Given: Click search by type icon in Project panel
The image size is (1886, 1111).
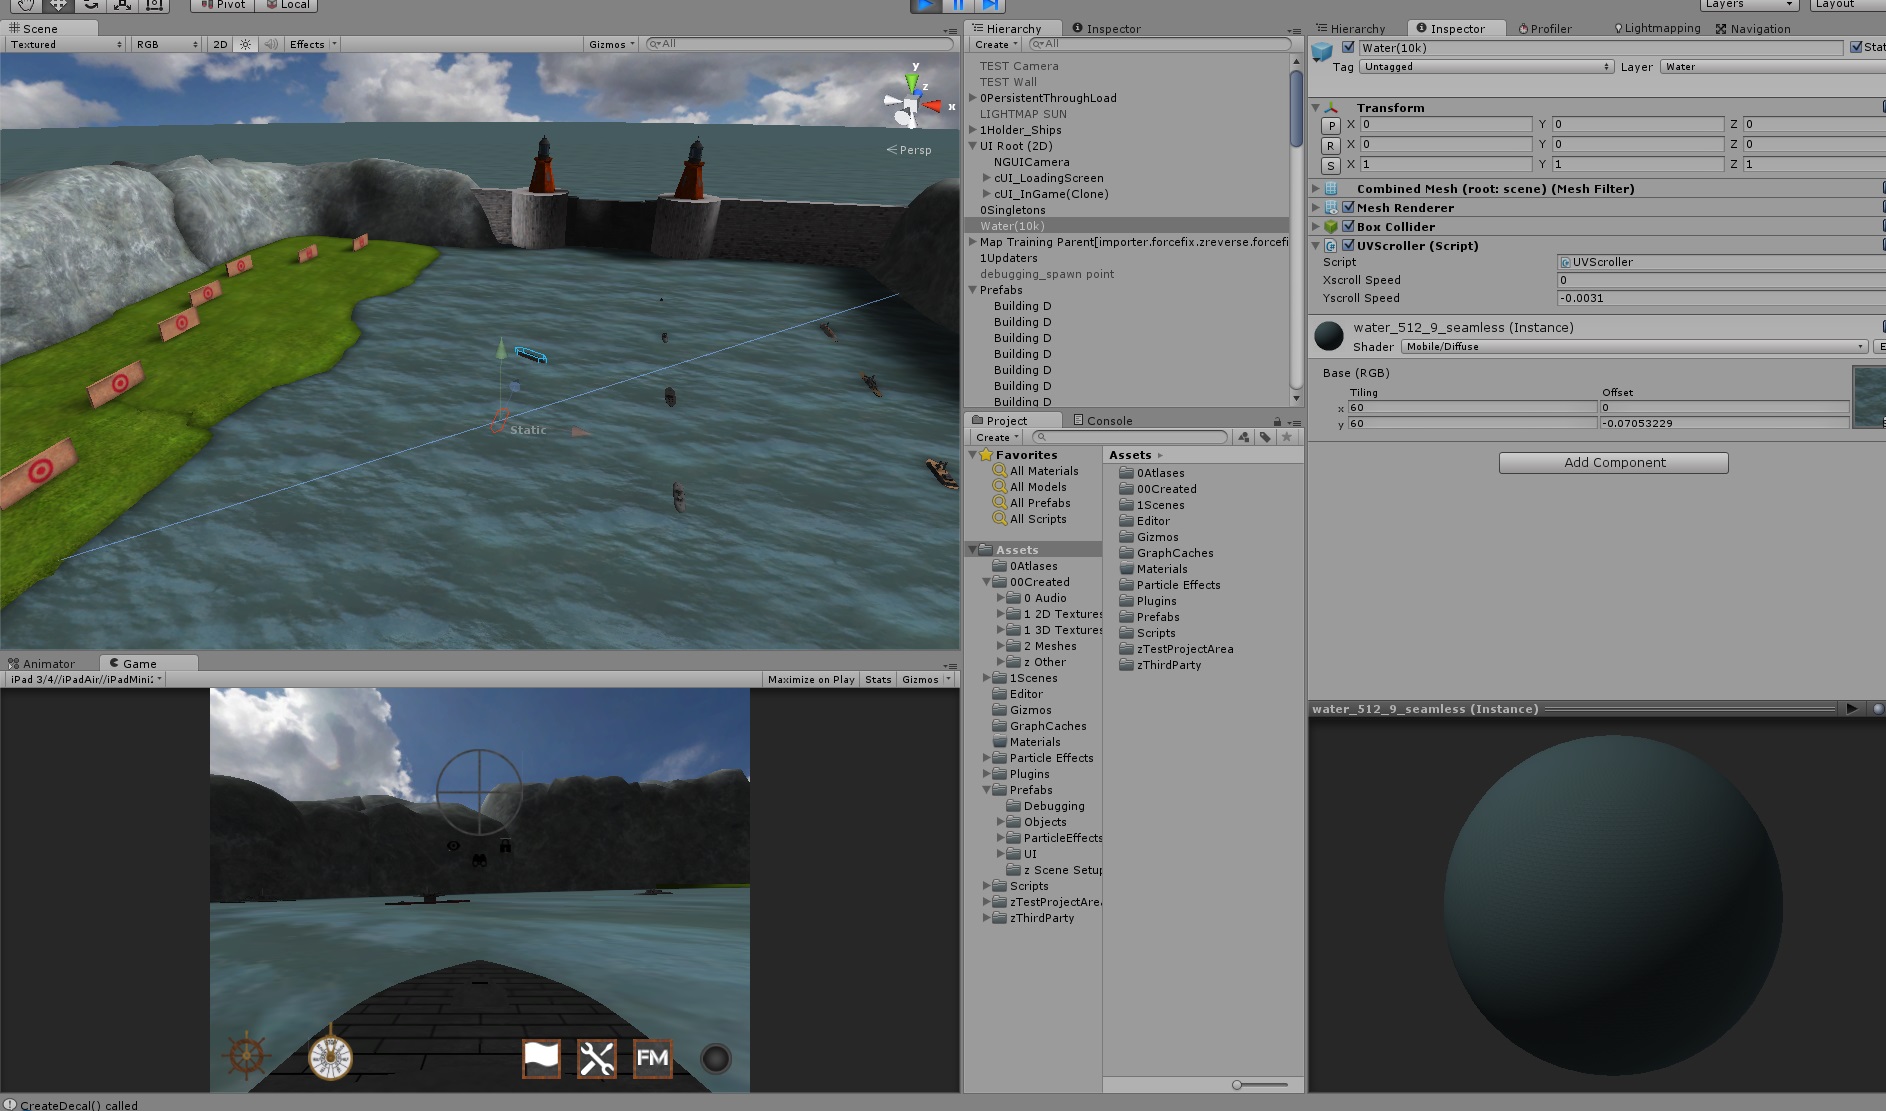Looking at the screenshot, I should tap(1244, 437).
